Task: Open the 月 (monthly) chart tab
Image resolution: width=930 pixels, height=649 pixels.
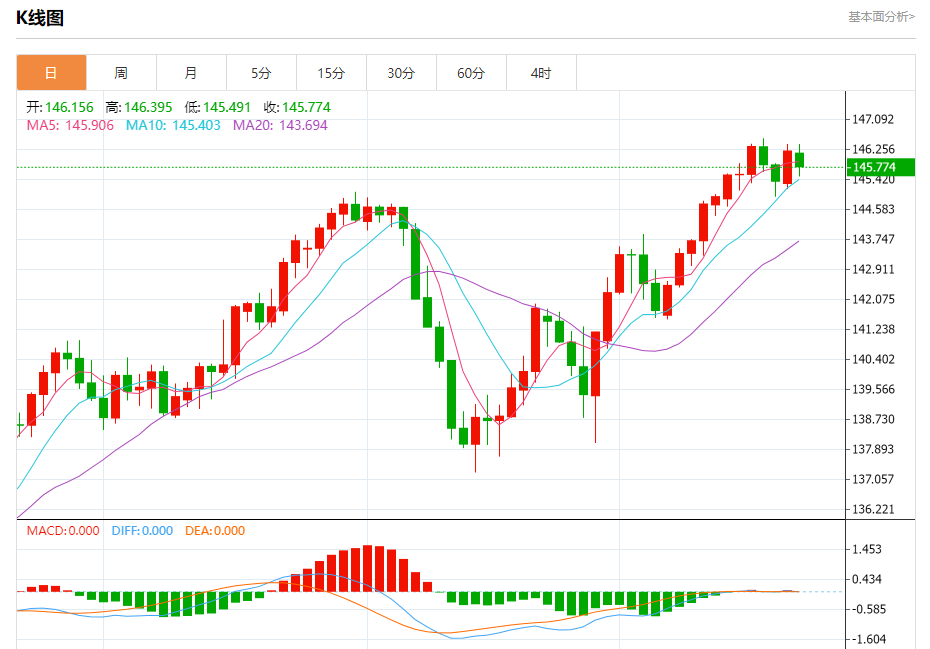Action: pyautogui.click(x=191, y=73)
